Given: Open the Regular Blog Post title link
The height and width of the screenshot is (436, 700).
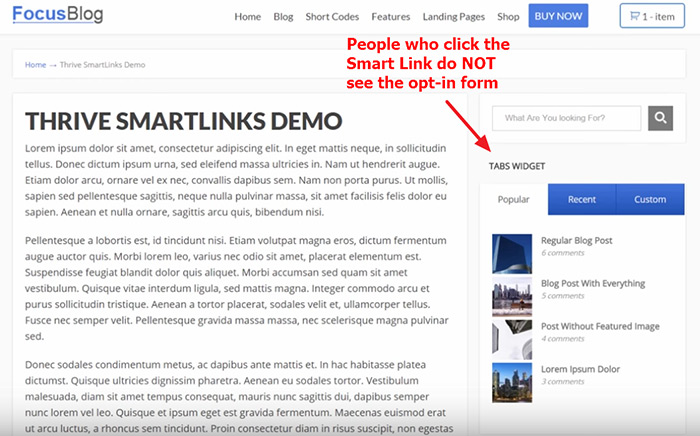Looking at the screenshot, I should 576,241.
